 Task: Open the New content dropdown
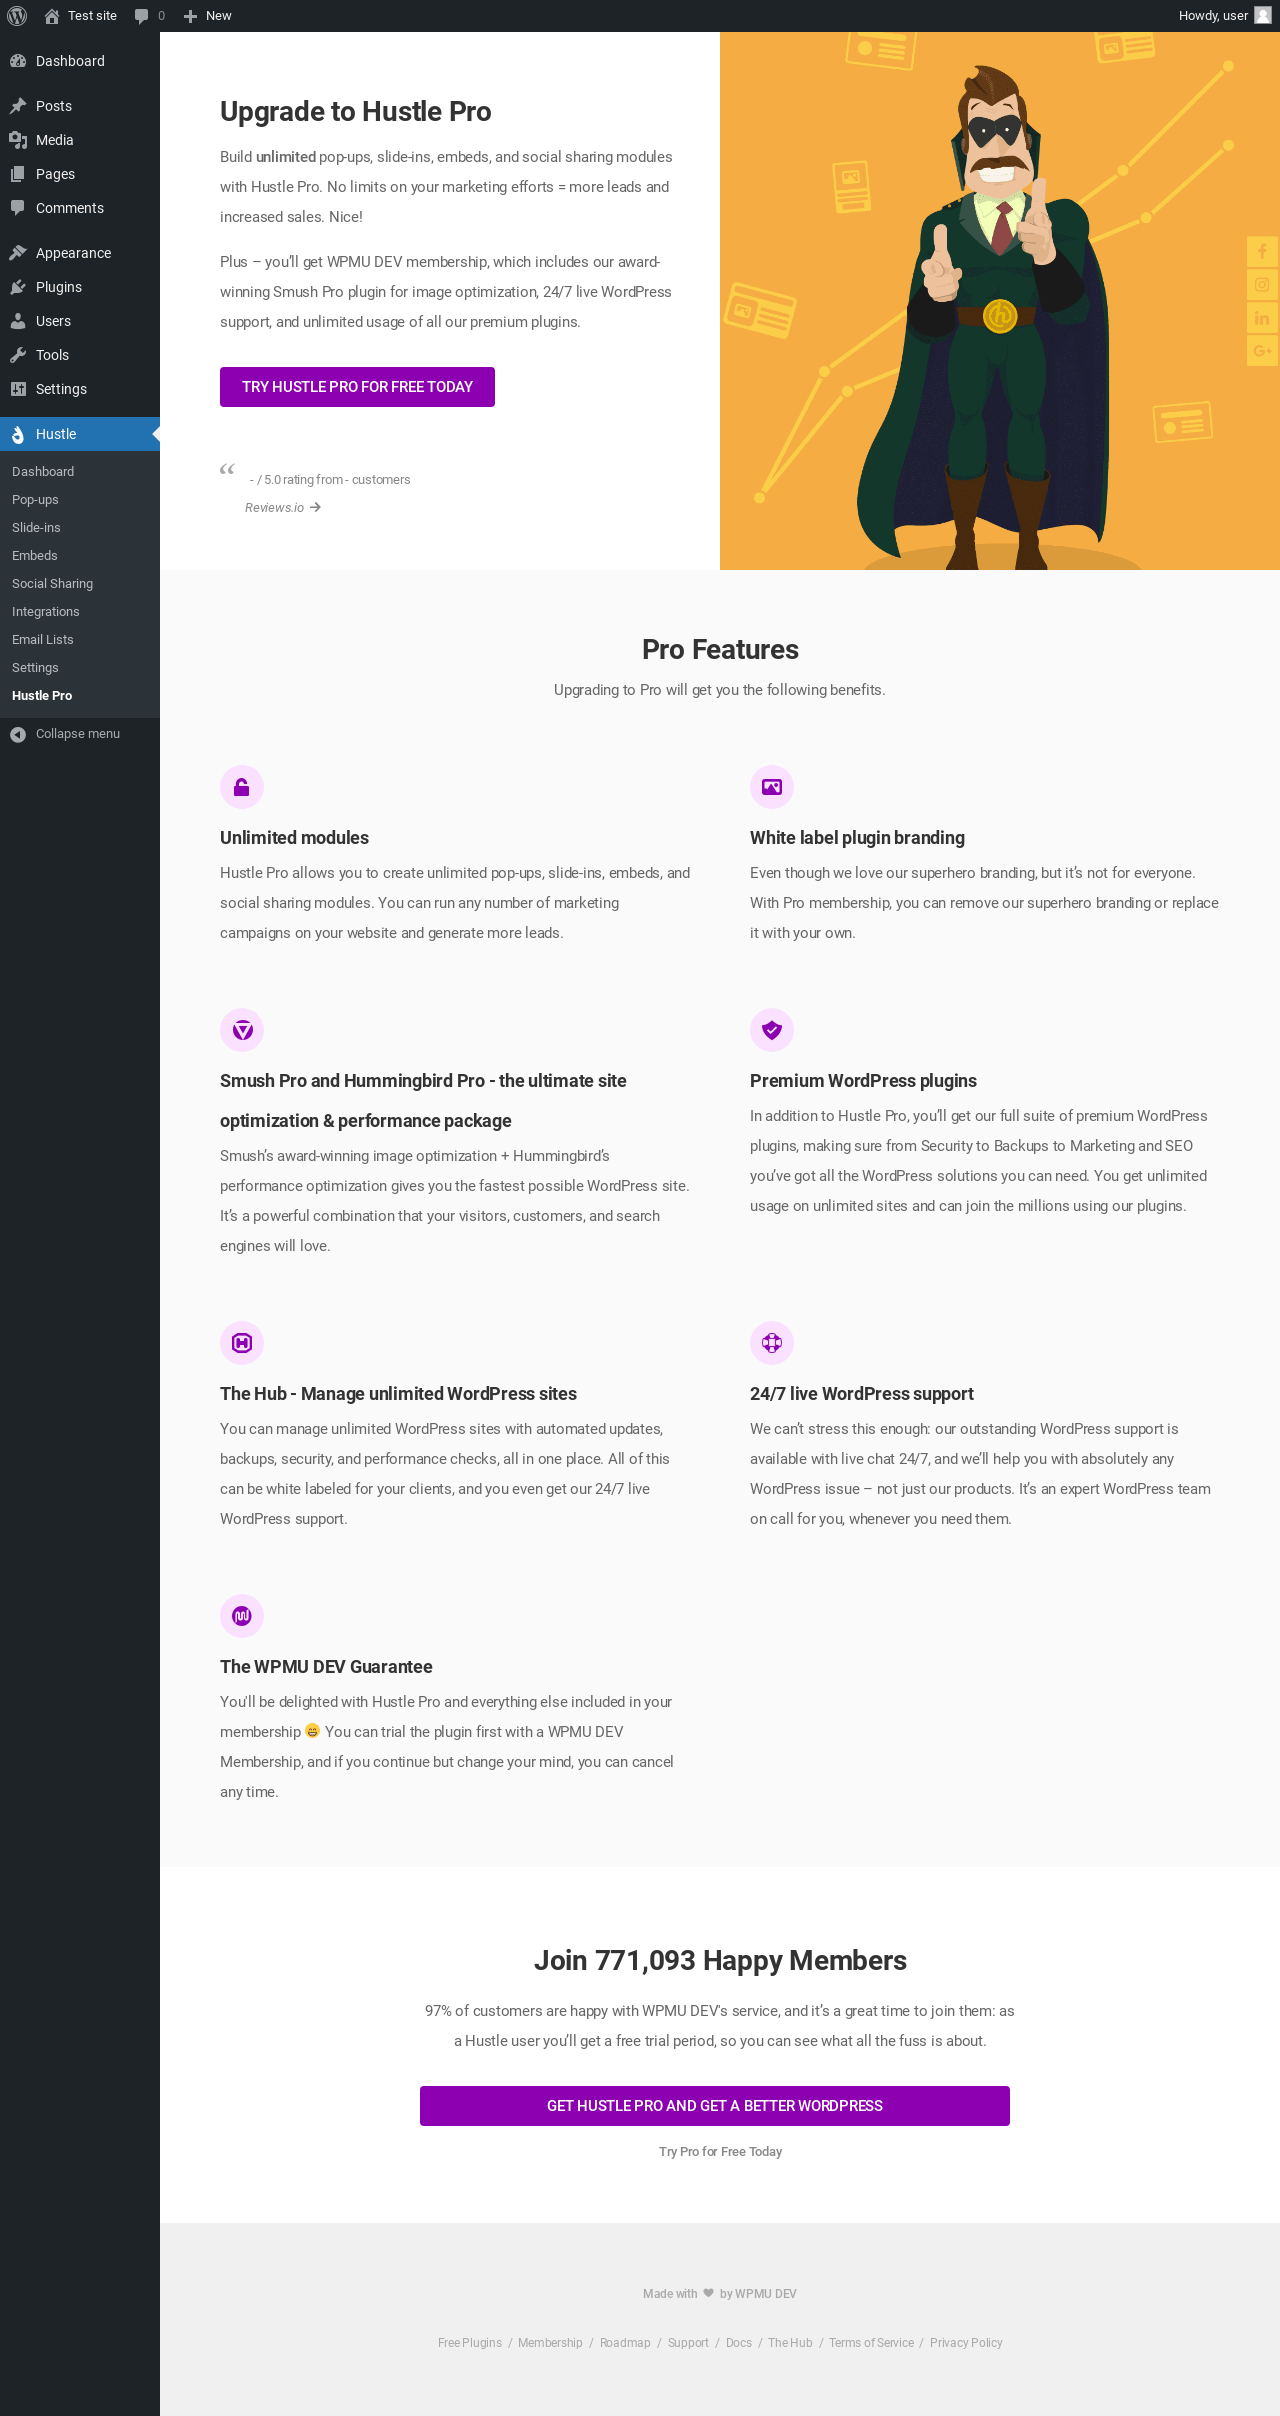coord(208,16)
